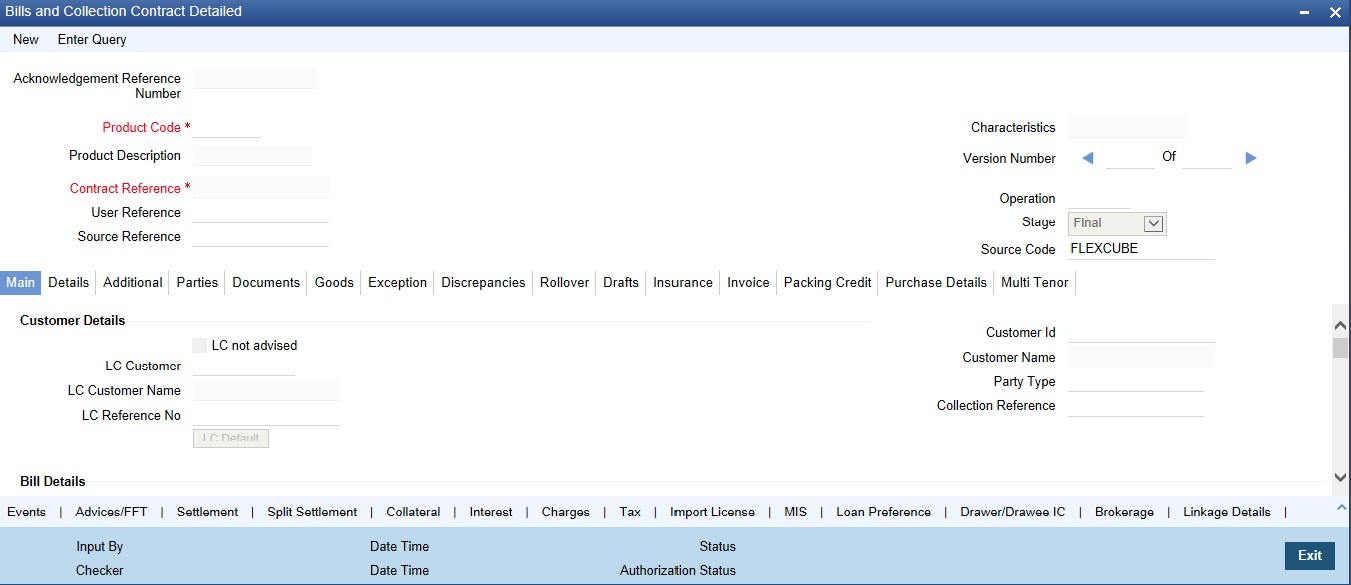This screenshot has width=1351, height=585.
Task: Click the User Reference input field
Action: click(x=260, y=212)
